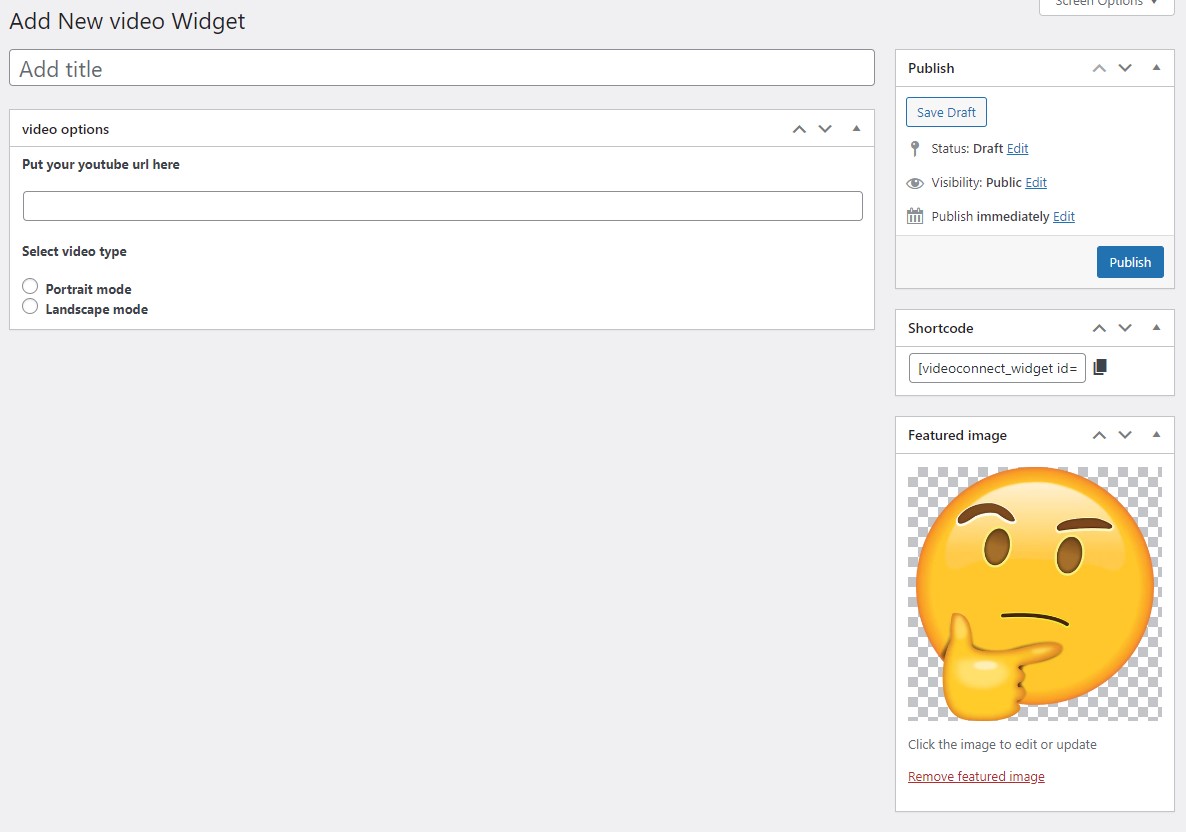Select Portrait mode radio button
This screenshot has width=1186, height=832.
point(30,286)
